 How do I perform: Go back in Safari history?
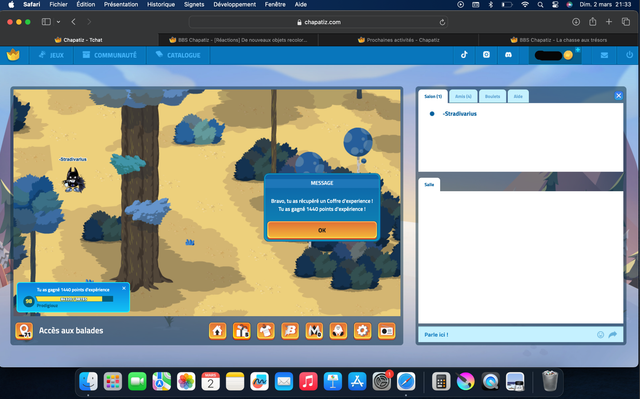pos(73,22)
